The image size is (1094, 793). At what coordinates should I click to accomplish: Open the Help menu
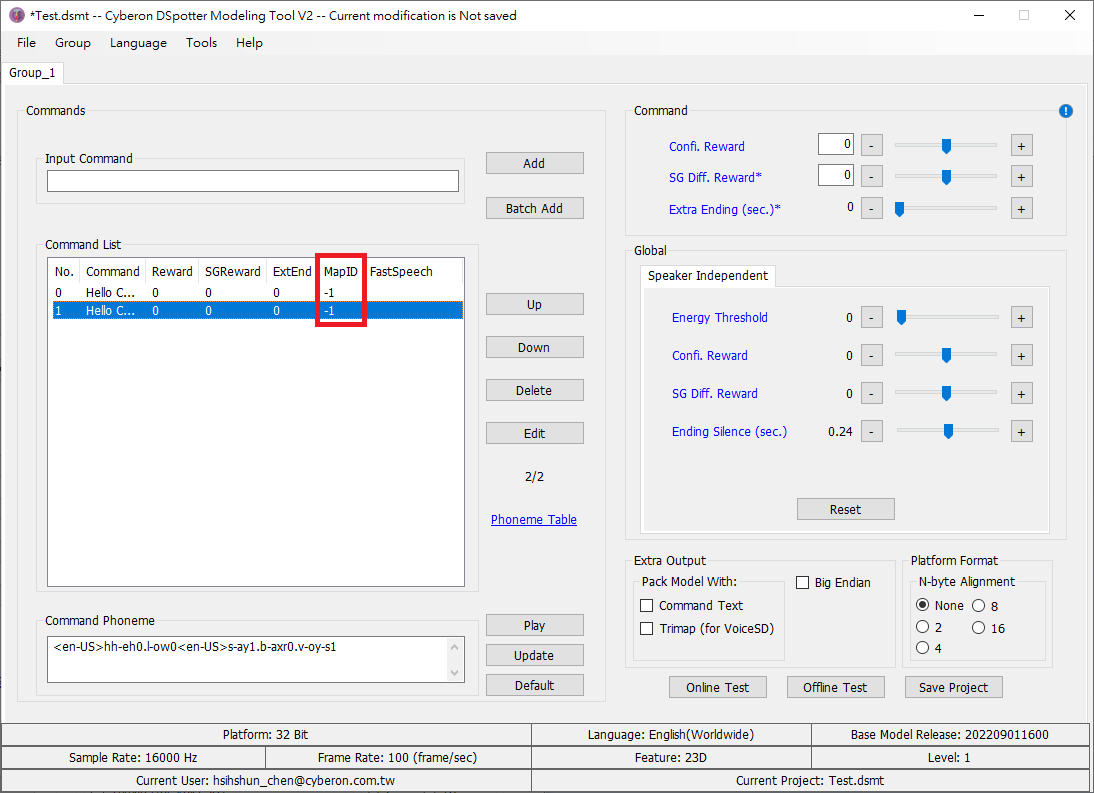click(x=249, y=43)
